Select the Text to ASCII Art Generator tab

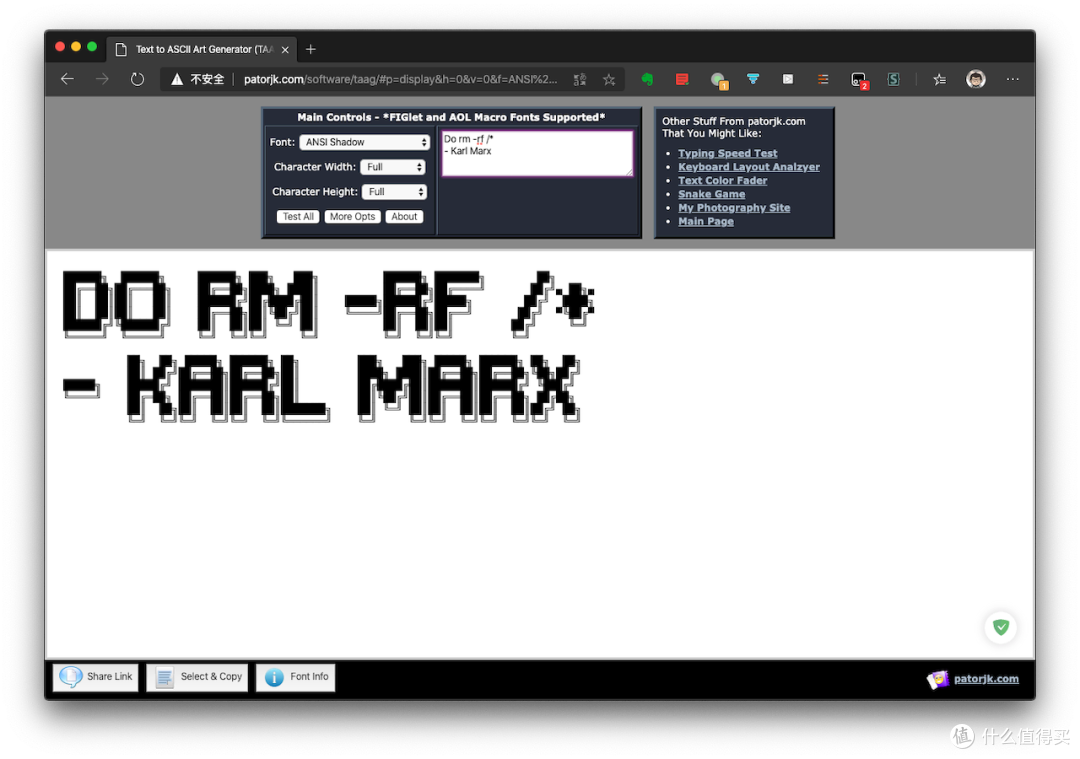tap(203, 50)
